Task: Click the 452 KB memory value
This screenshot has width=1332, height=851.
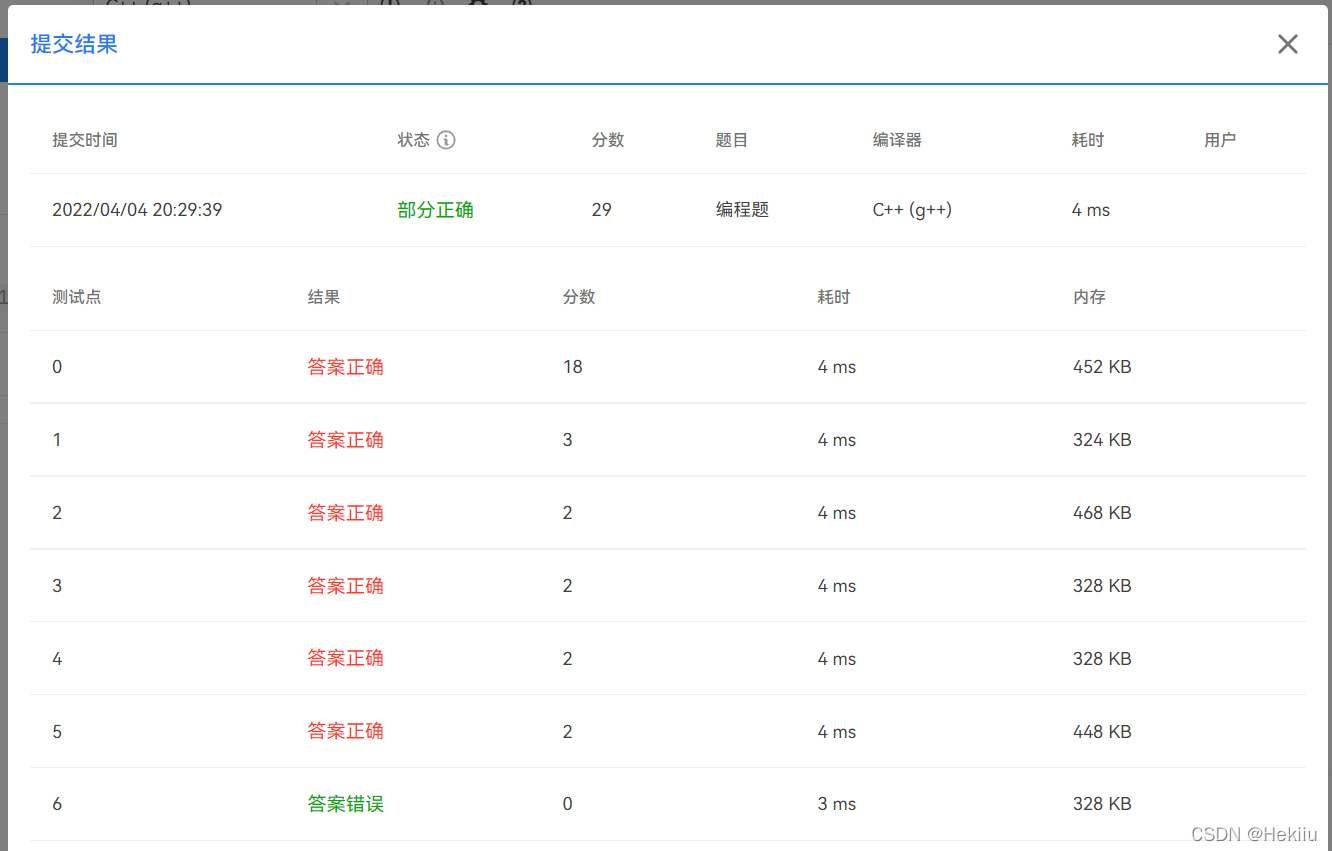Action: click(x=1102, y=367)
